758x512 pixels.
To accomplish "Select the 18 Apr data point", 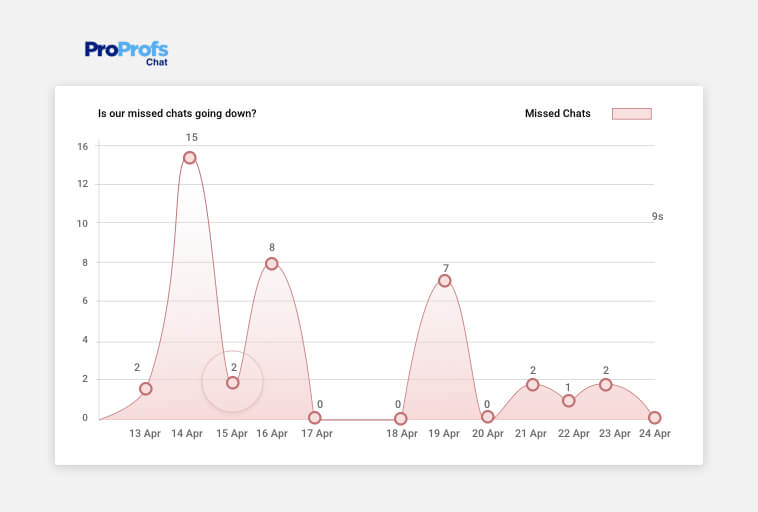I will (400, 418).
